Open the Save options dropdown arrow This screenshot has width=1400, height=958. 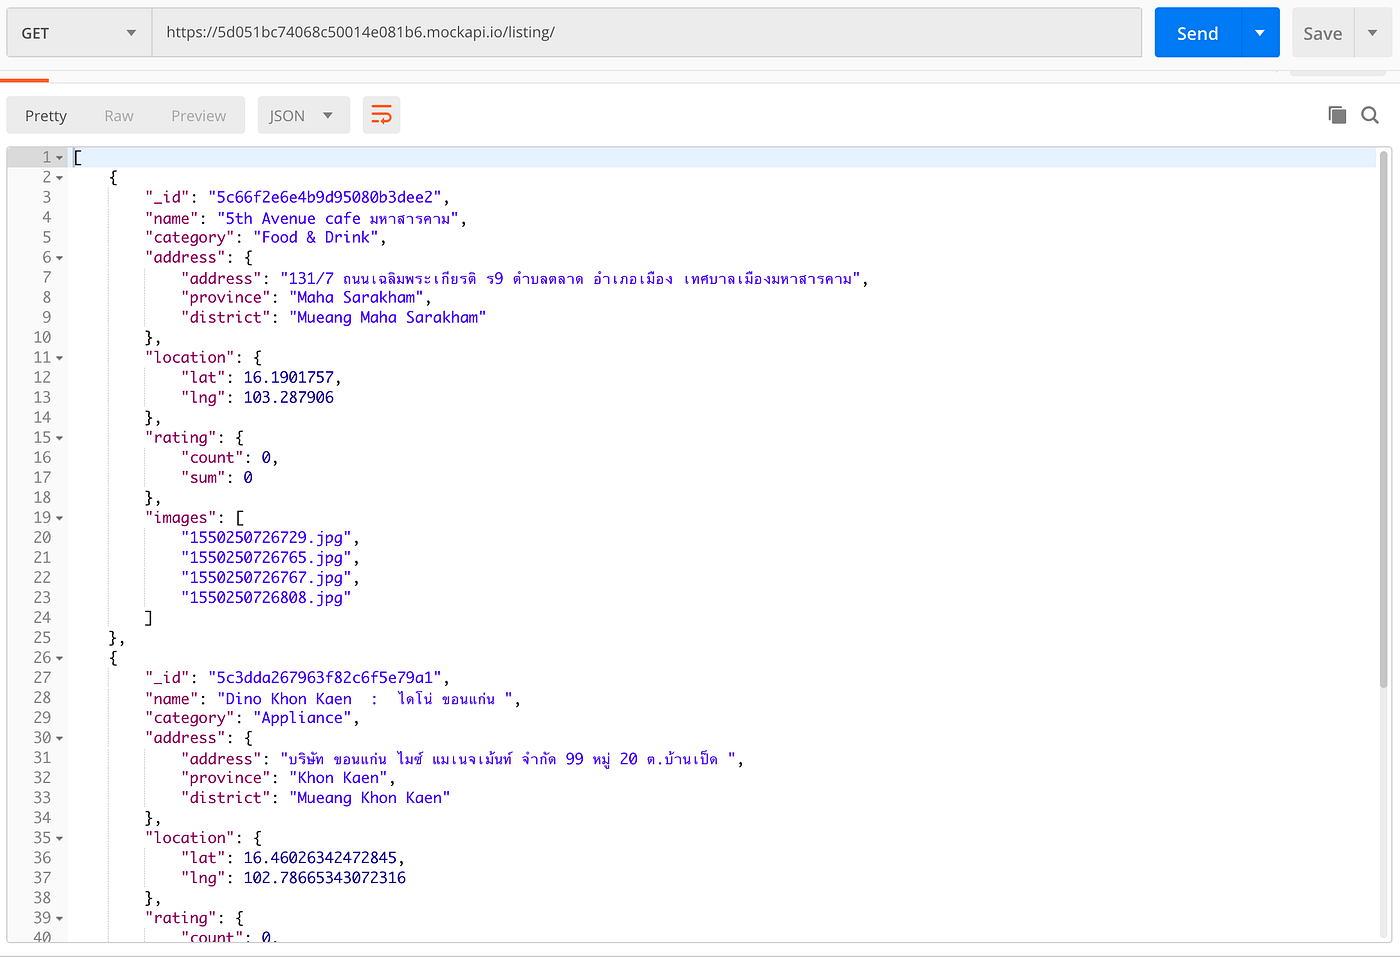click(1373, 33)
